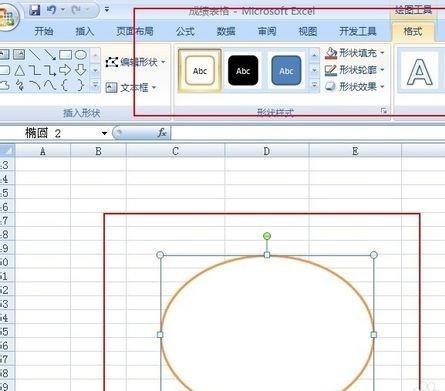Choose the isosceles triangle shape
445x391 pixels.
pyautogui.click(x=19, y=70)
